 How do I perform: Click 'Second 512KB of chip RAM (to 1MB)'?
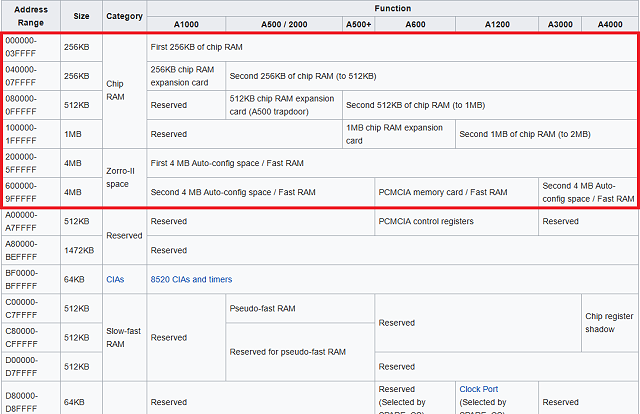coord(490,105)
